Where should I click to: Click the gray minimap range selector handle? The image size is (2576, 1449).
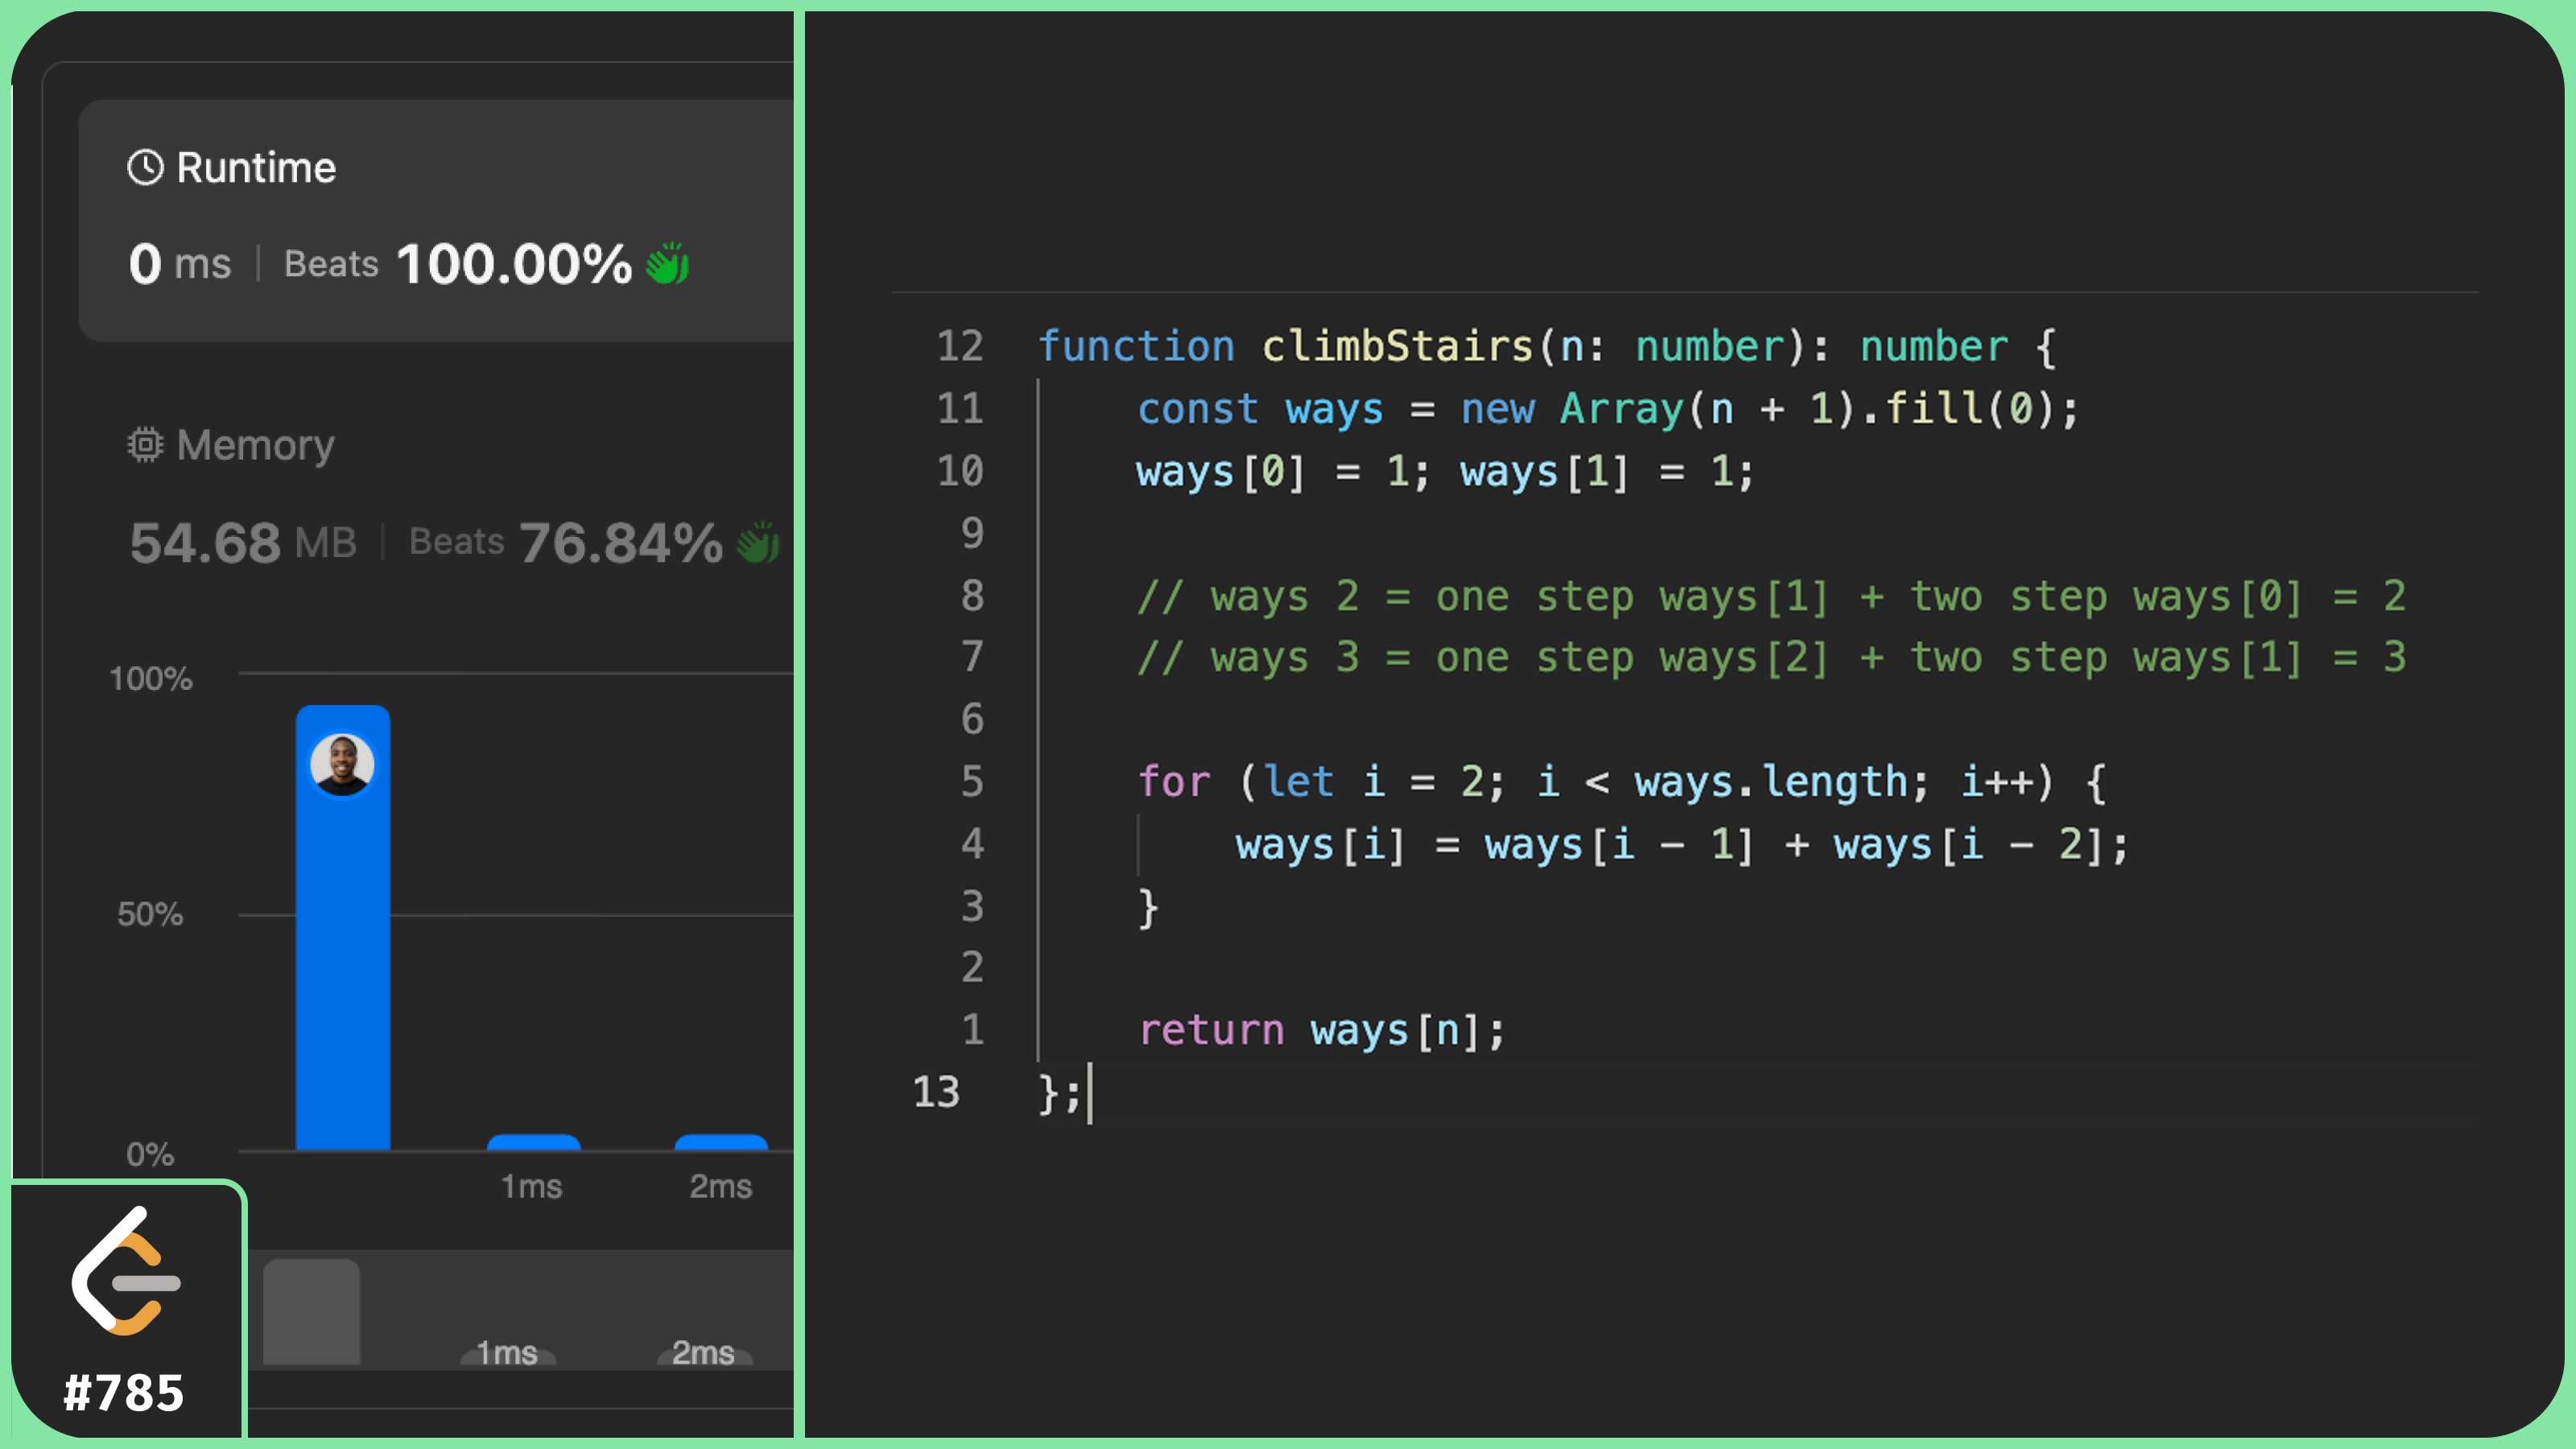point(311,1311)
